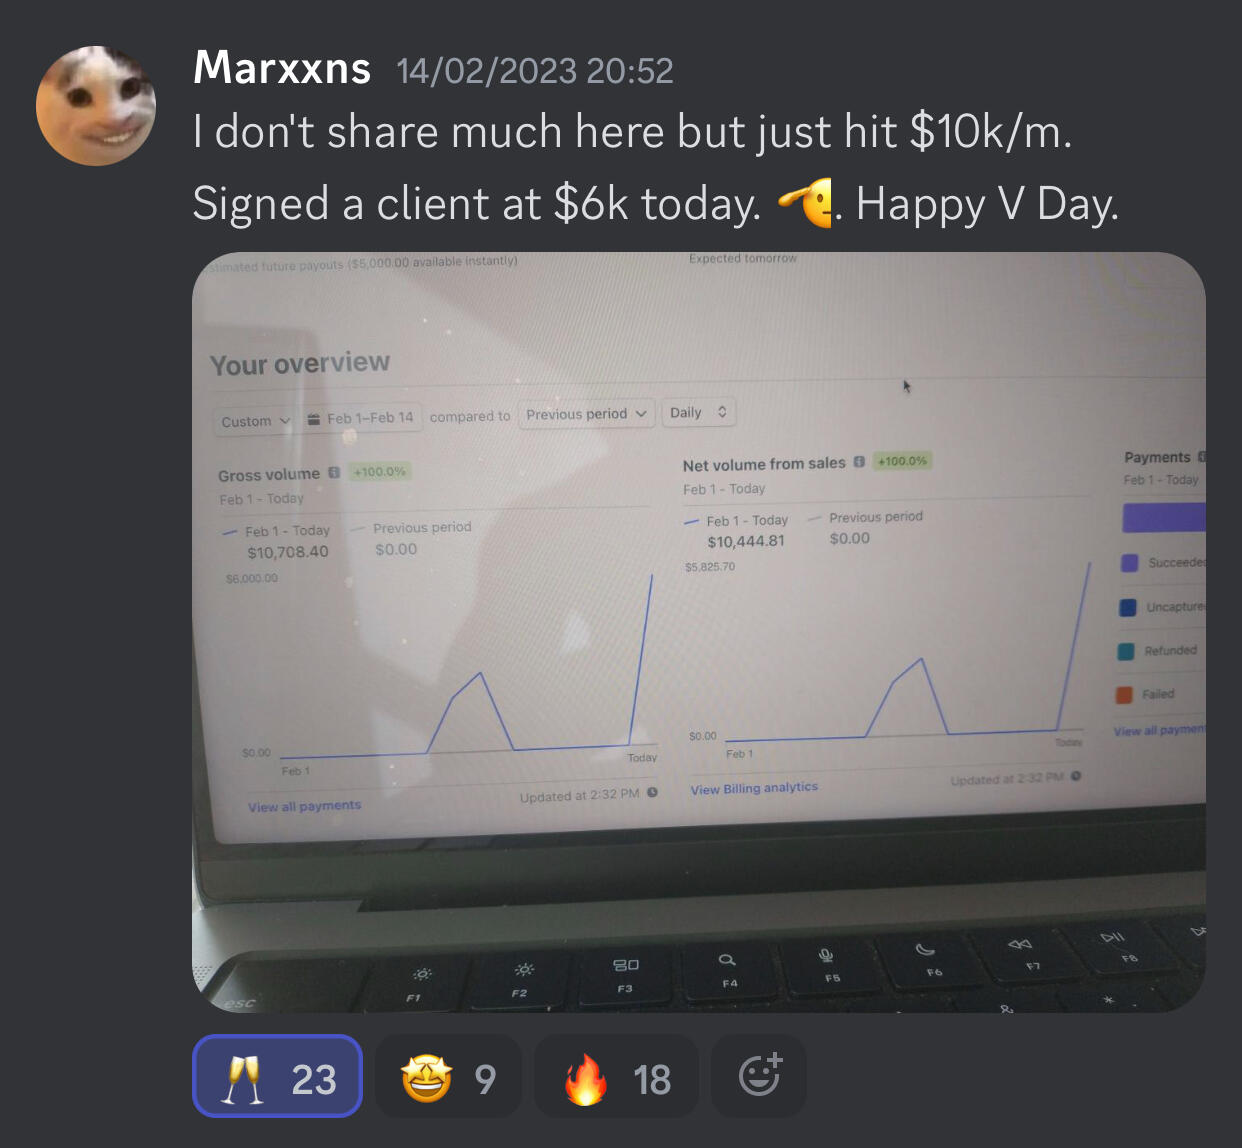Toggle the fire emoji reaction

pyautogui.click(x=616, y=1076)
